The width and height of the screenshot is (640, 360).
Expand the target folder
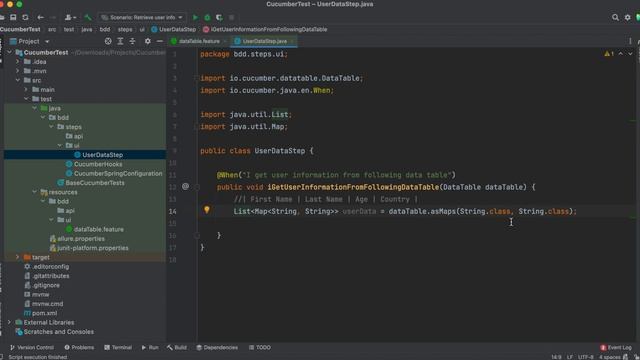(x=18, y=257)
